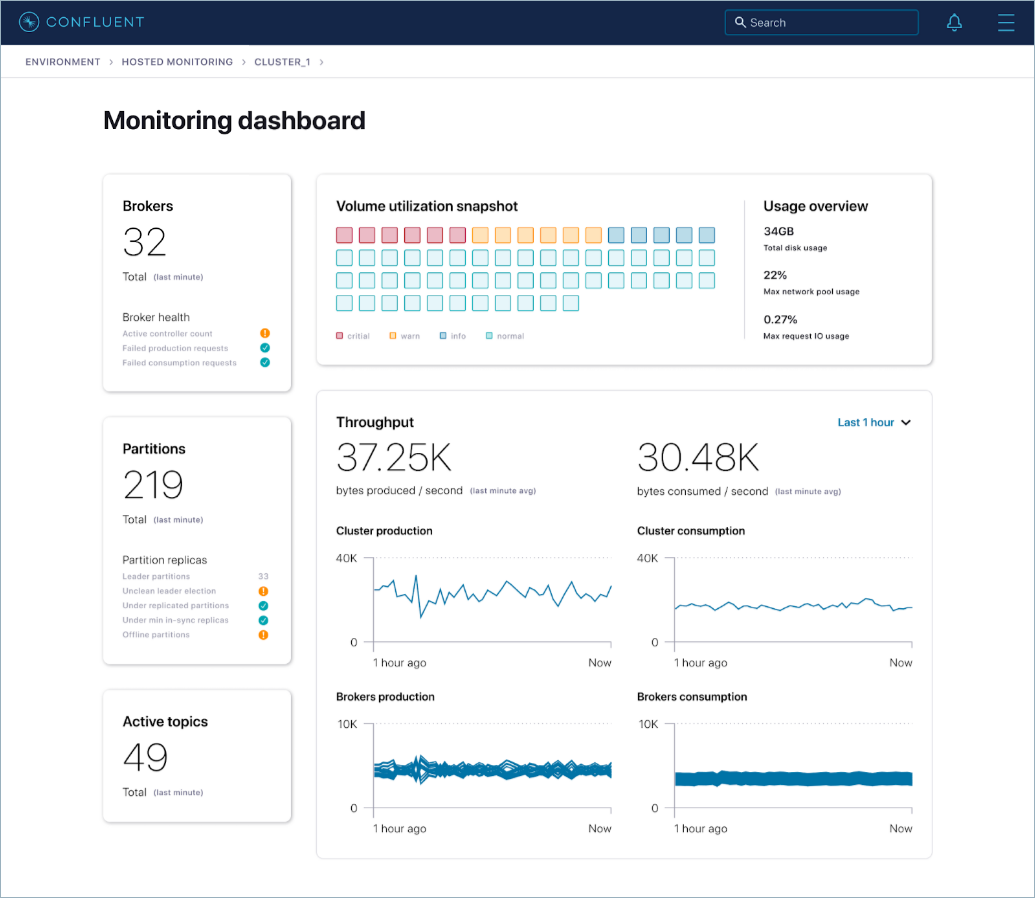The height and width of the screenshot is (898, 1035).
Task: Select CLUSTER_1 breadcrumb
Action: click(282, 62)
